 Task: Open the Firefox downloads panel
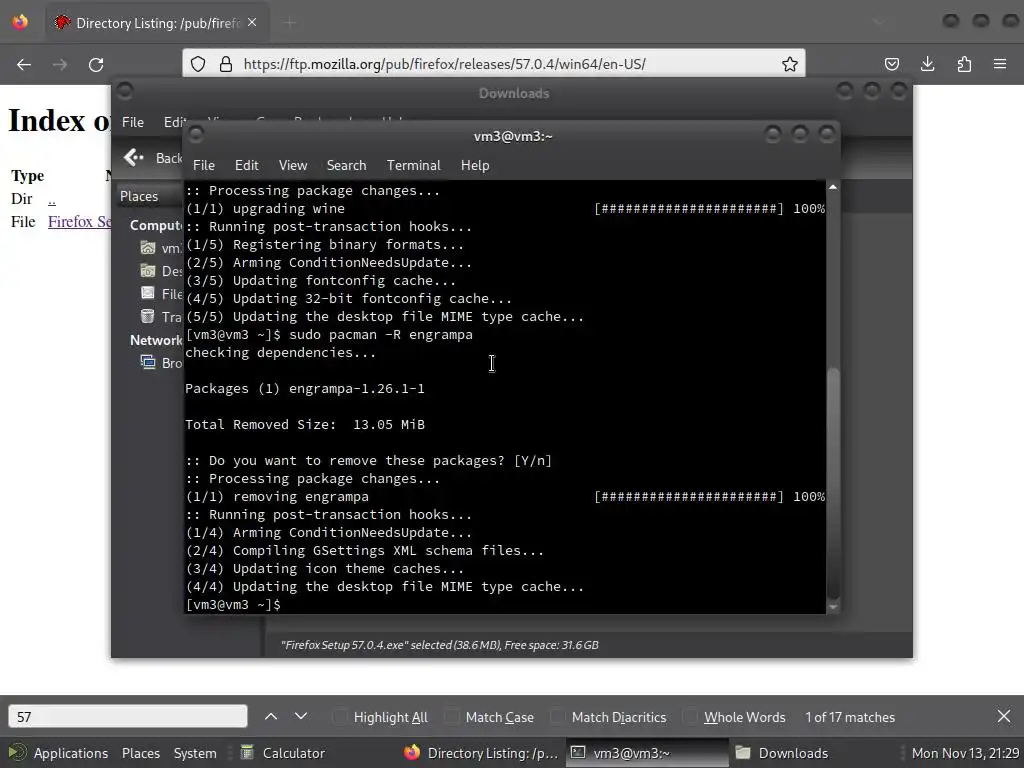927,64
